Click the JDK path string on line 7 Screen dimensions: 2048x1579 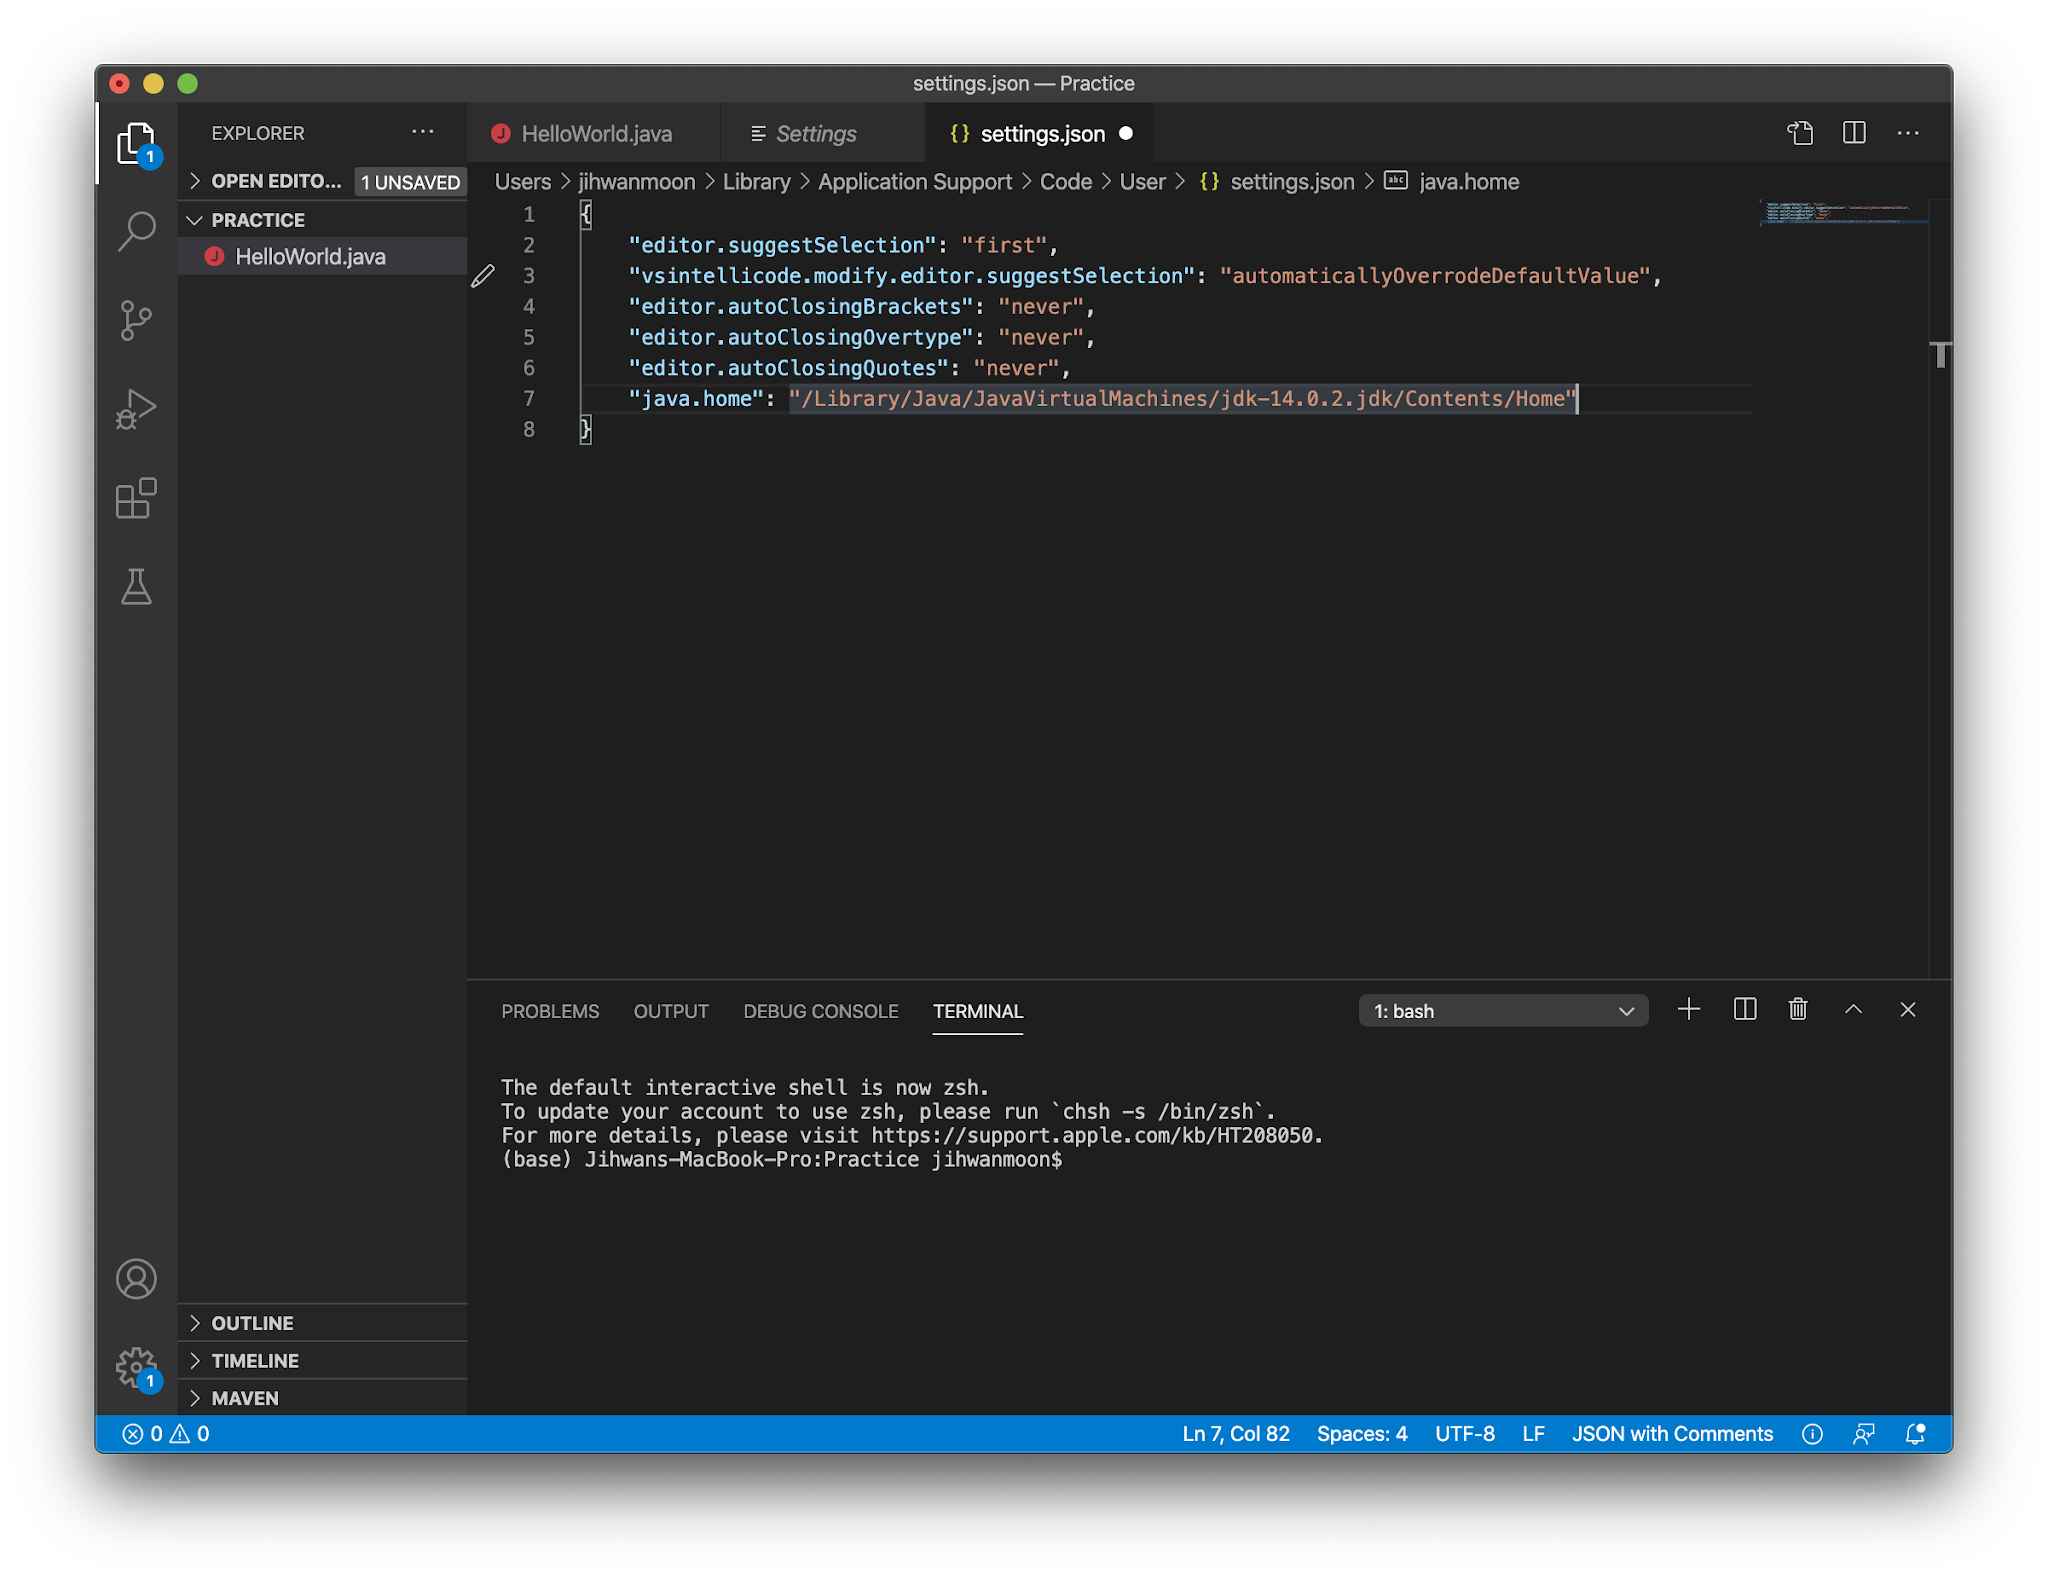[x=1183, y=399]
